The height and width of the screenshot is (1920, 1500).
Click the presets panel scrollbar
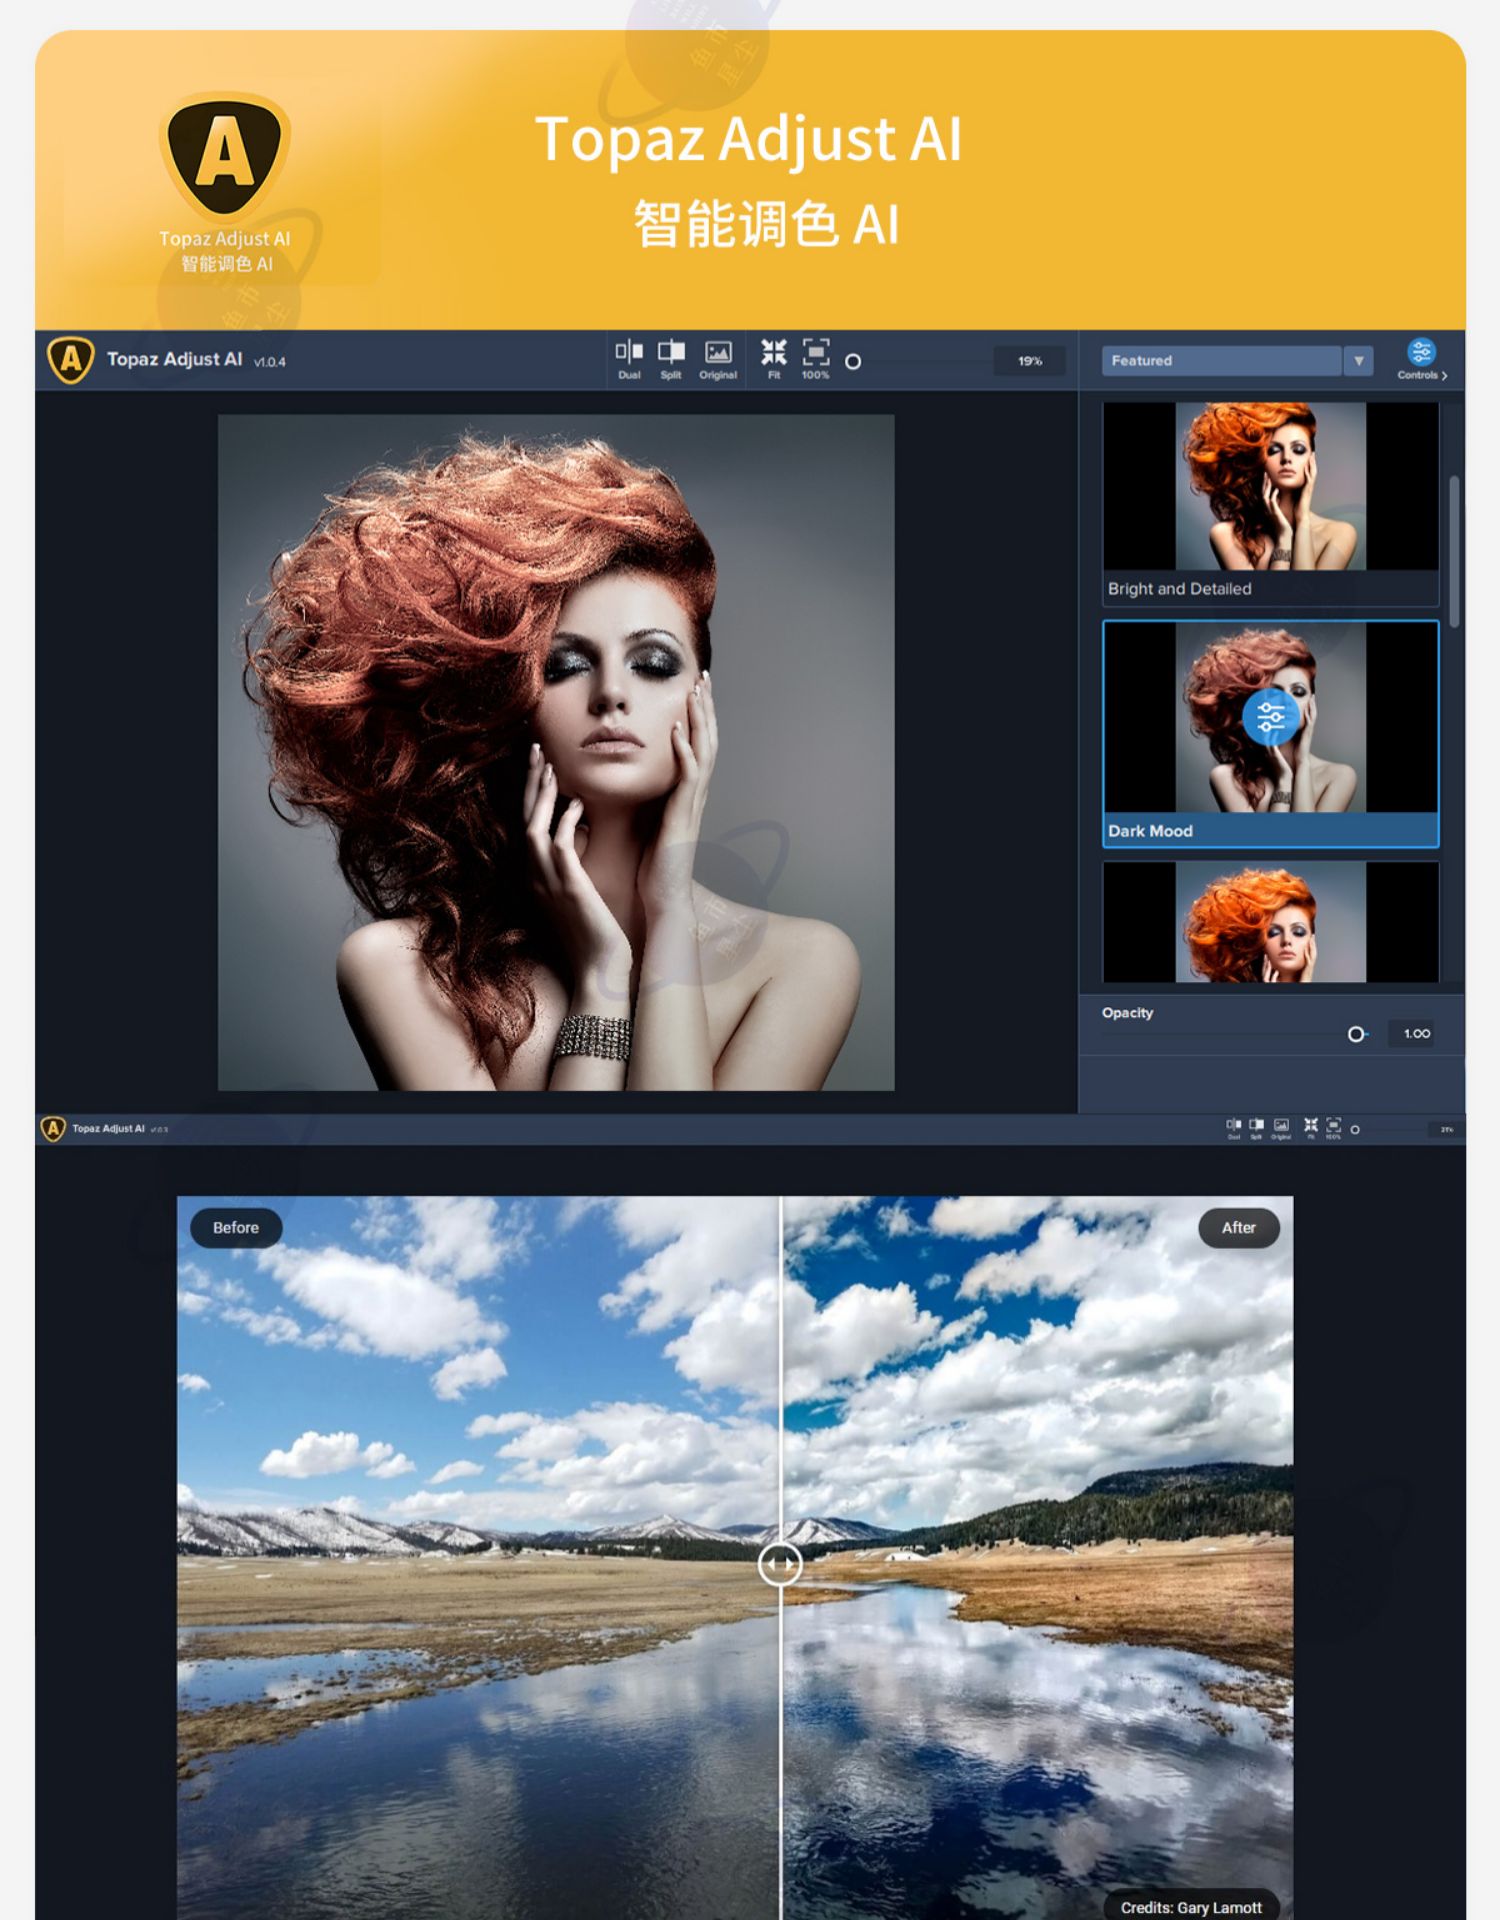1454,552
